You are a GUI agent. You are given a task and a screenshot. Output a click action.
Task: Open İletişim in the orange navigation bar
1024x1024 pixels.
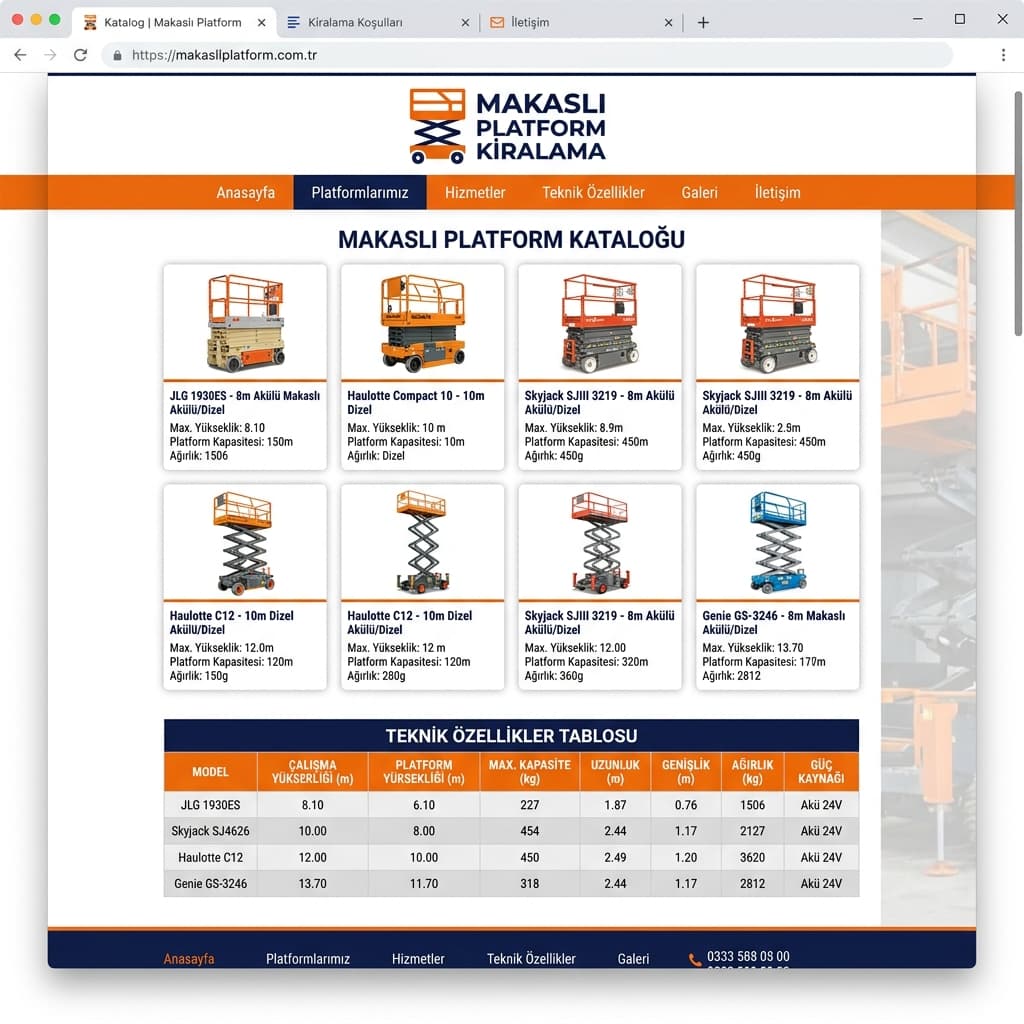[777, 193]
